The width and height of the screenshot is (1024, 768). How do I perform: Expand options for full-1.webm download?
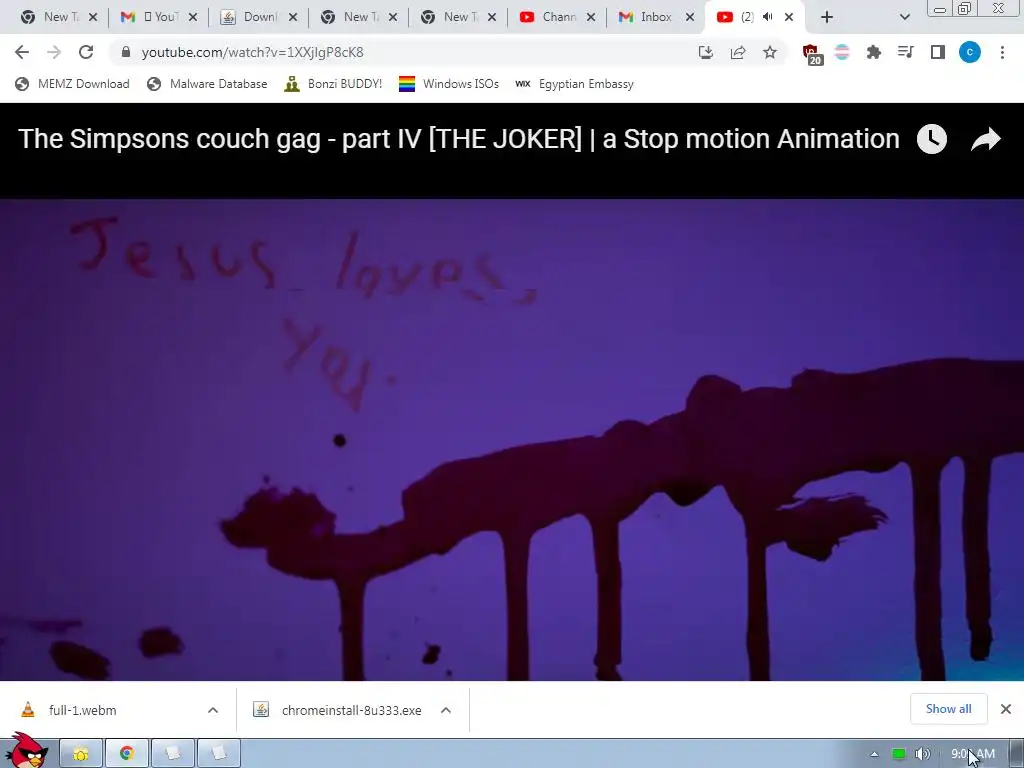coord(213,710)
